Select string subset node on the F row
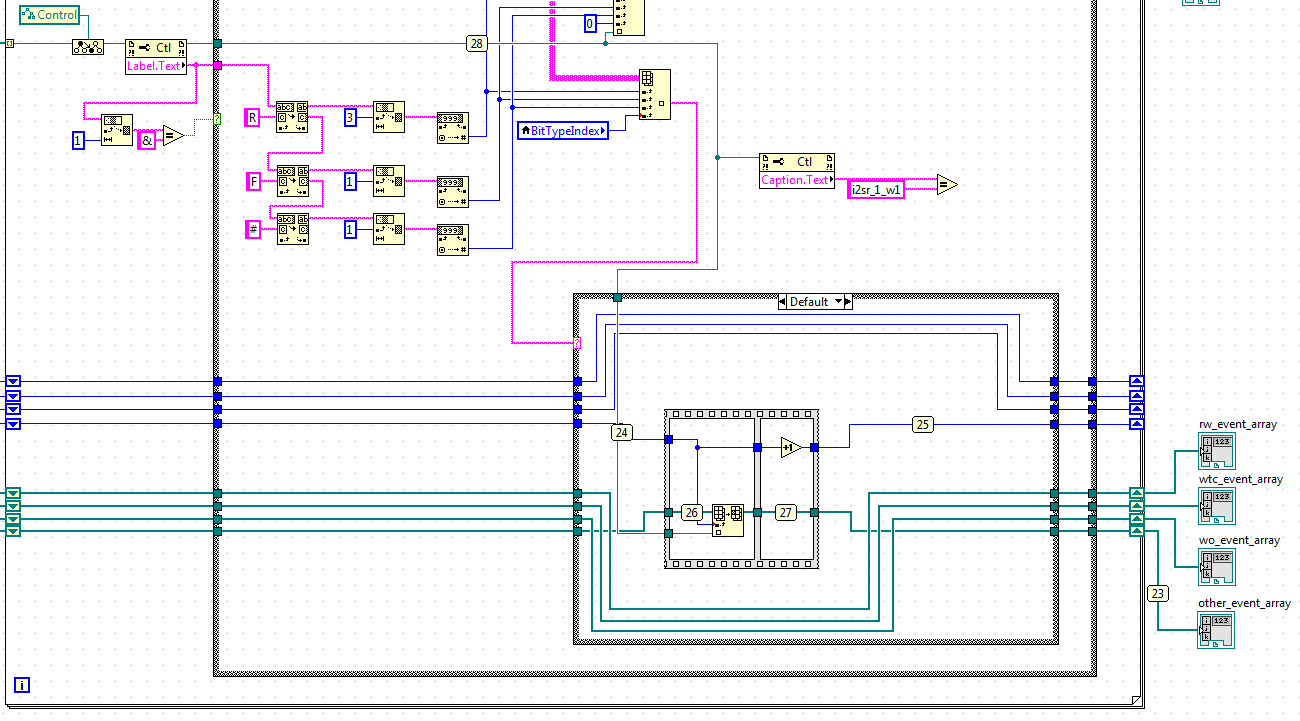Viewport: 1300px width, 721px height. pyautogui.click(x=389, y=181)
